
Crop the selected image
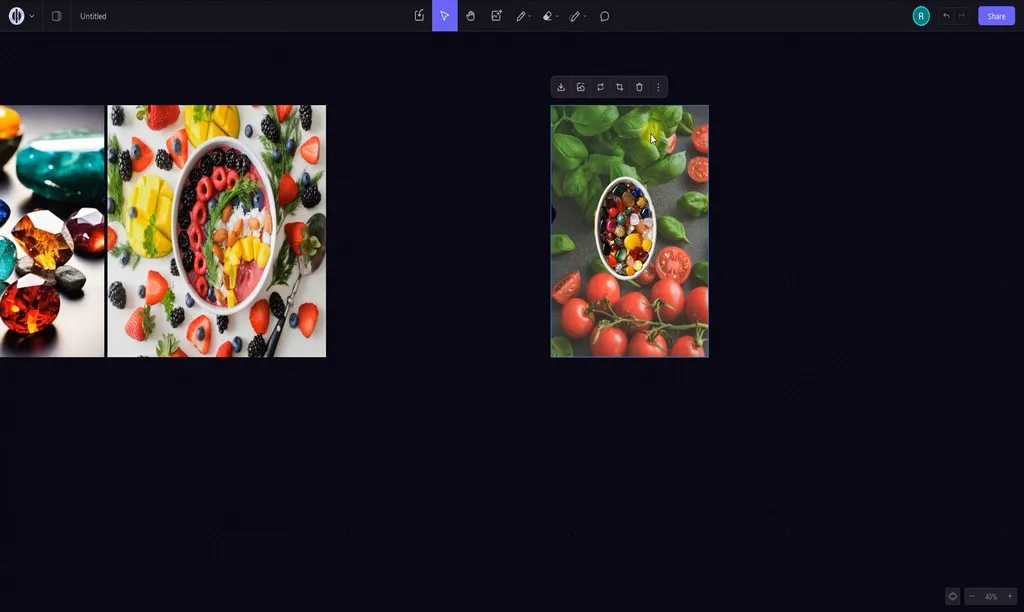tap(620, 87)
